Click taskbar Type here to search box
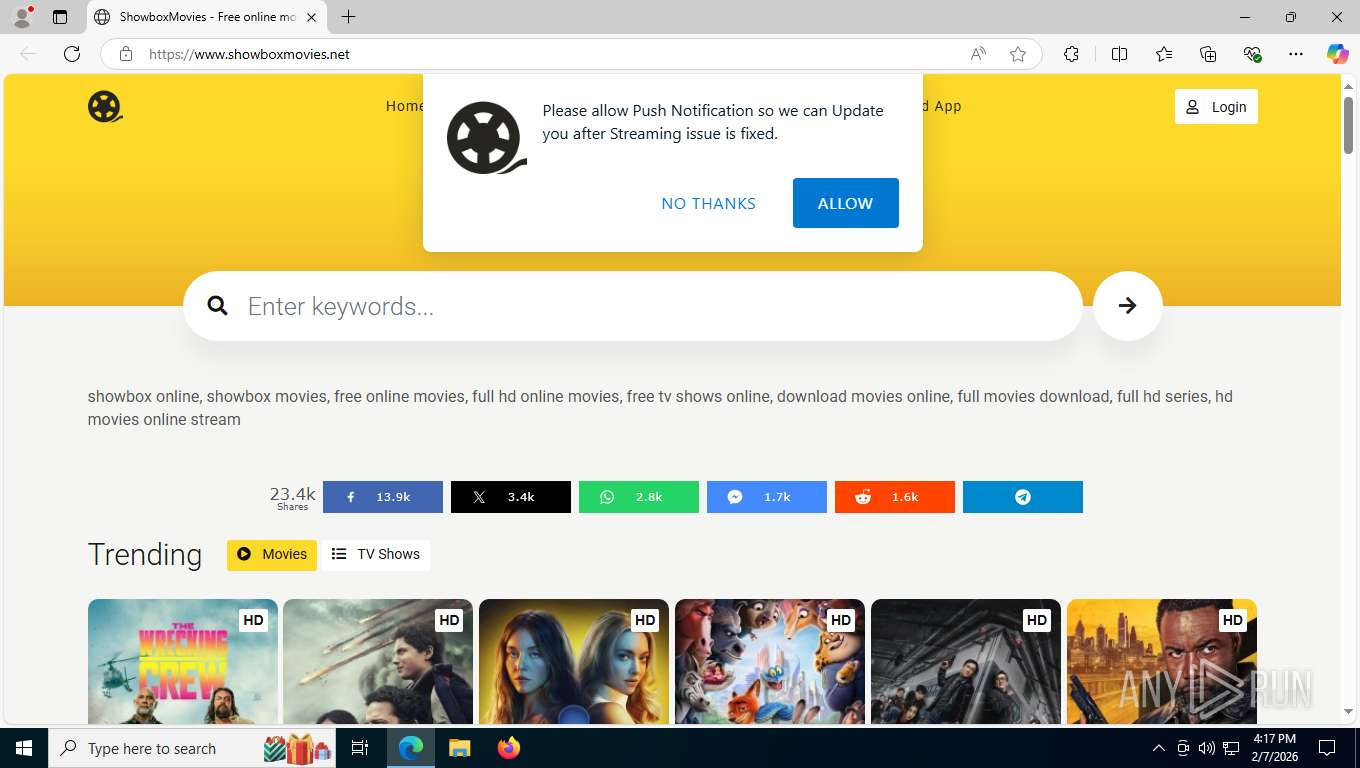Image resolution: width=1360 pixels, height=768 pixels. [194, 748]
